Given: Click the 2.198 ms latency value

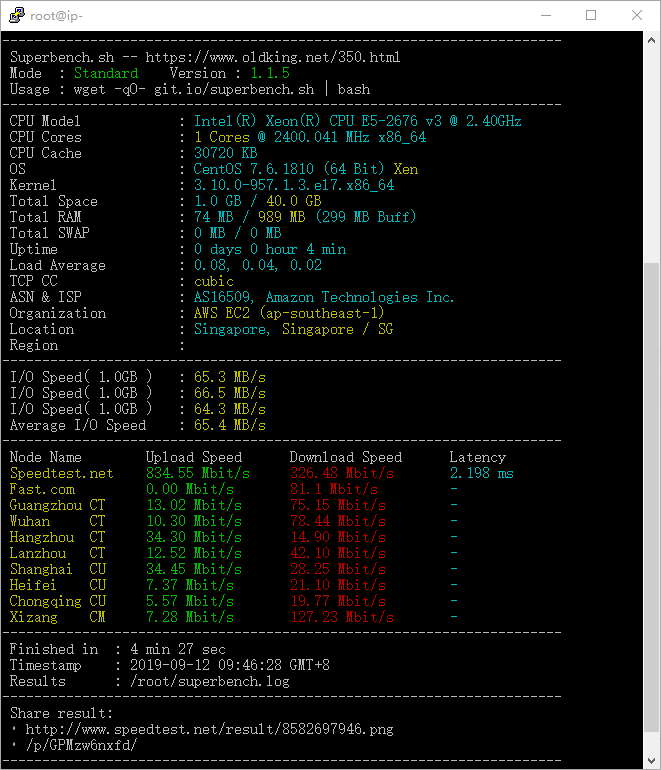Looking at the screenshot, I should coord(481,473).
